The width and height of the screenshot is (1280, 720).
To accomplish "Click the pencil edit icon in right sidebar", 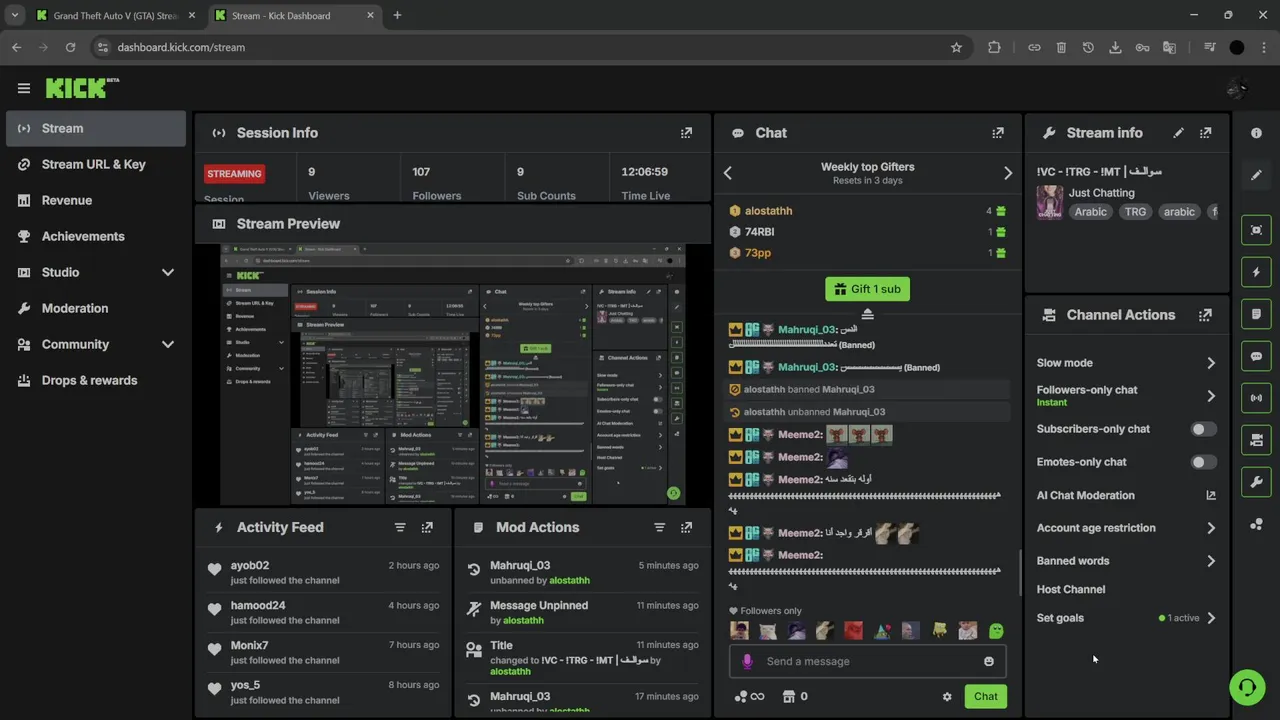I will click(1257, 175).
